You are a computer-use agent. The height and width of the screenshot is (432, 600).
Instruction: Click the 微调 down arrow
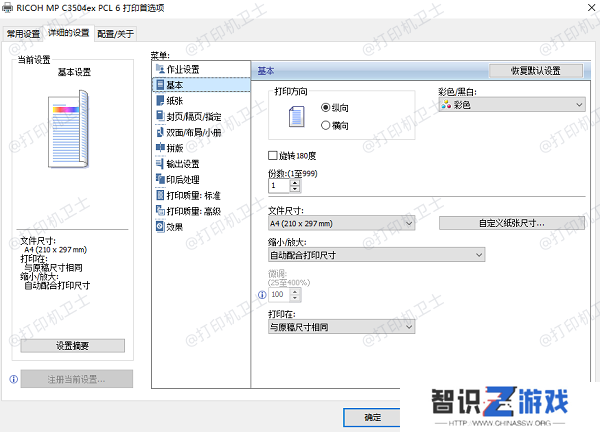tap(295, 298)
